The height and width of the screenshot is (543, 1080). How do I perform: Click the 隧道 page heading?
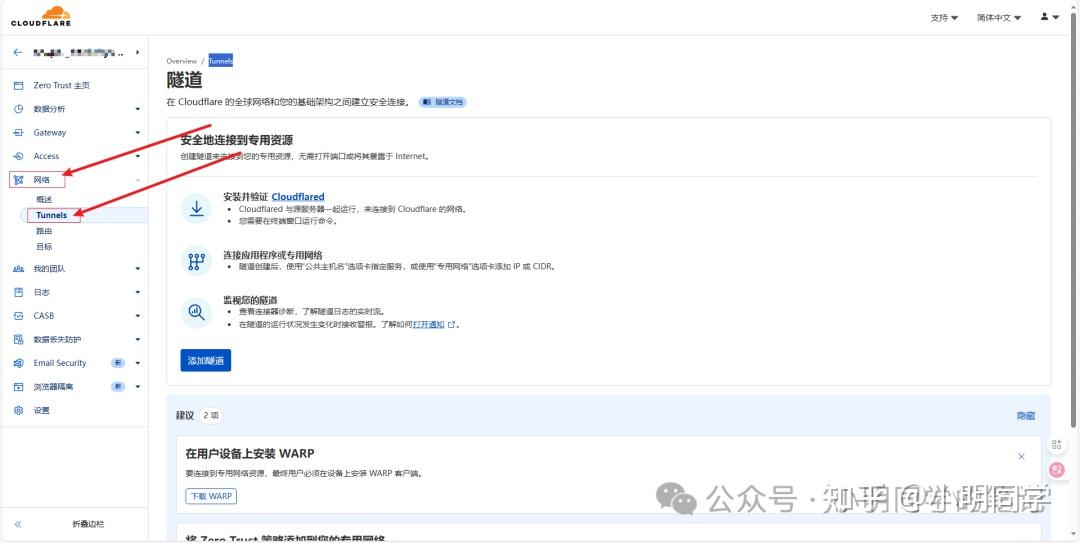184,80
